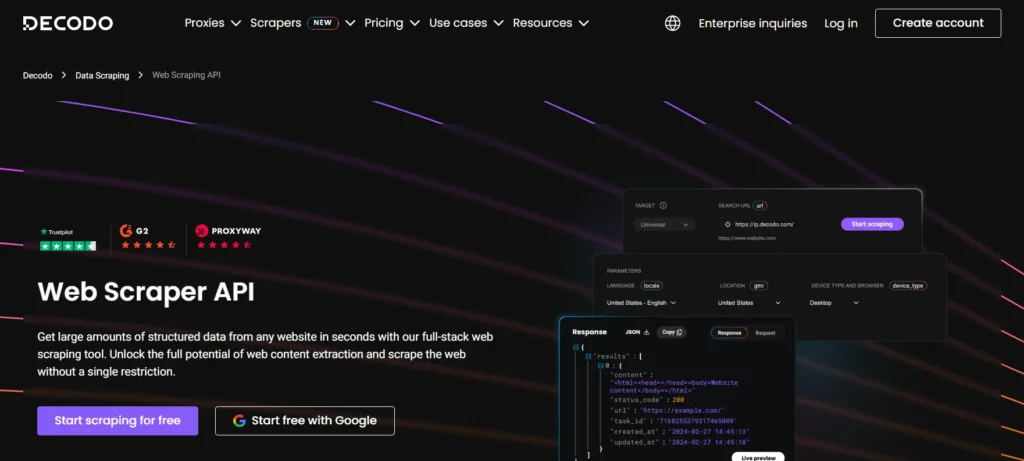Open the Use cases menu
The height and width of the screenshot is (461, 1024).
pos(466,23)
